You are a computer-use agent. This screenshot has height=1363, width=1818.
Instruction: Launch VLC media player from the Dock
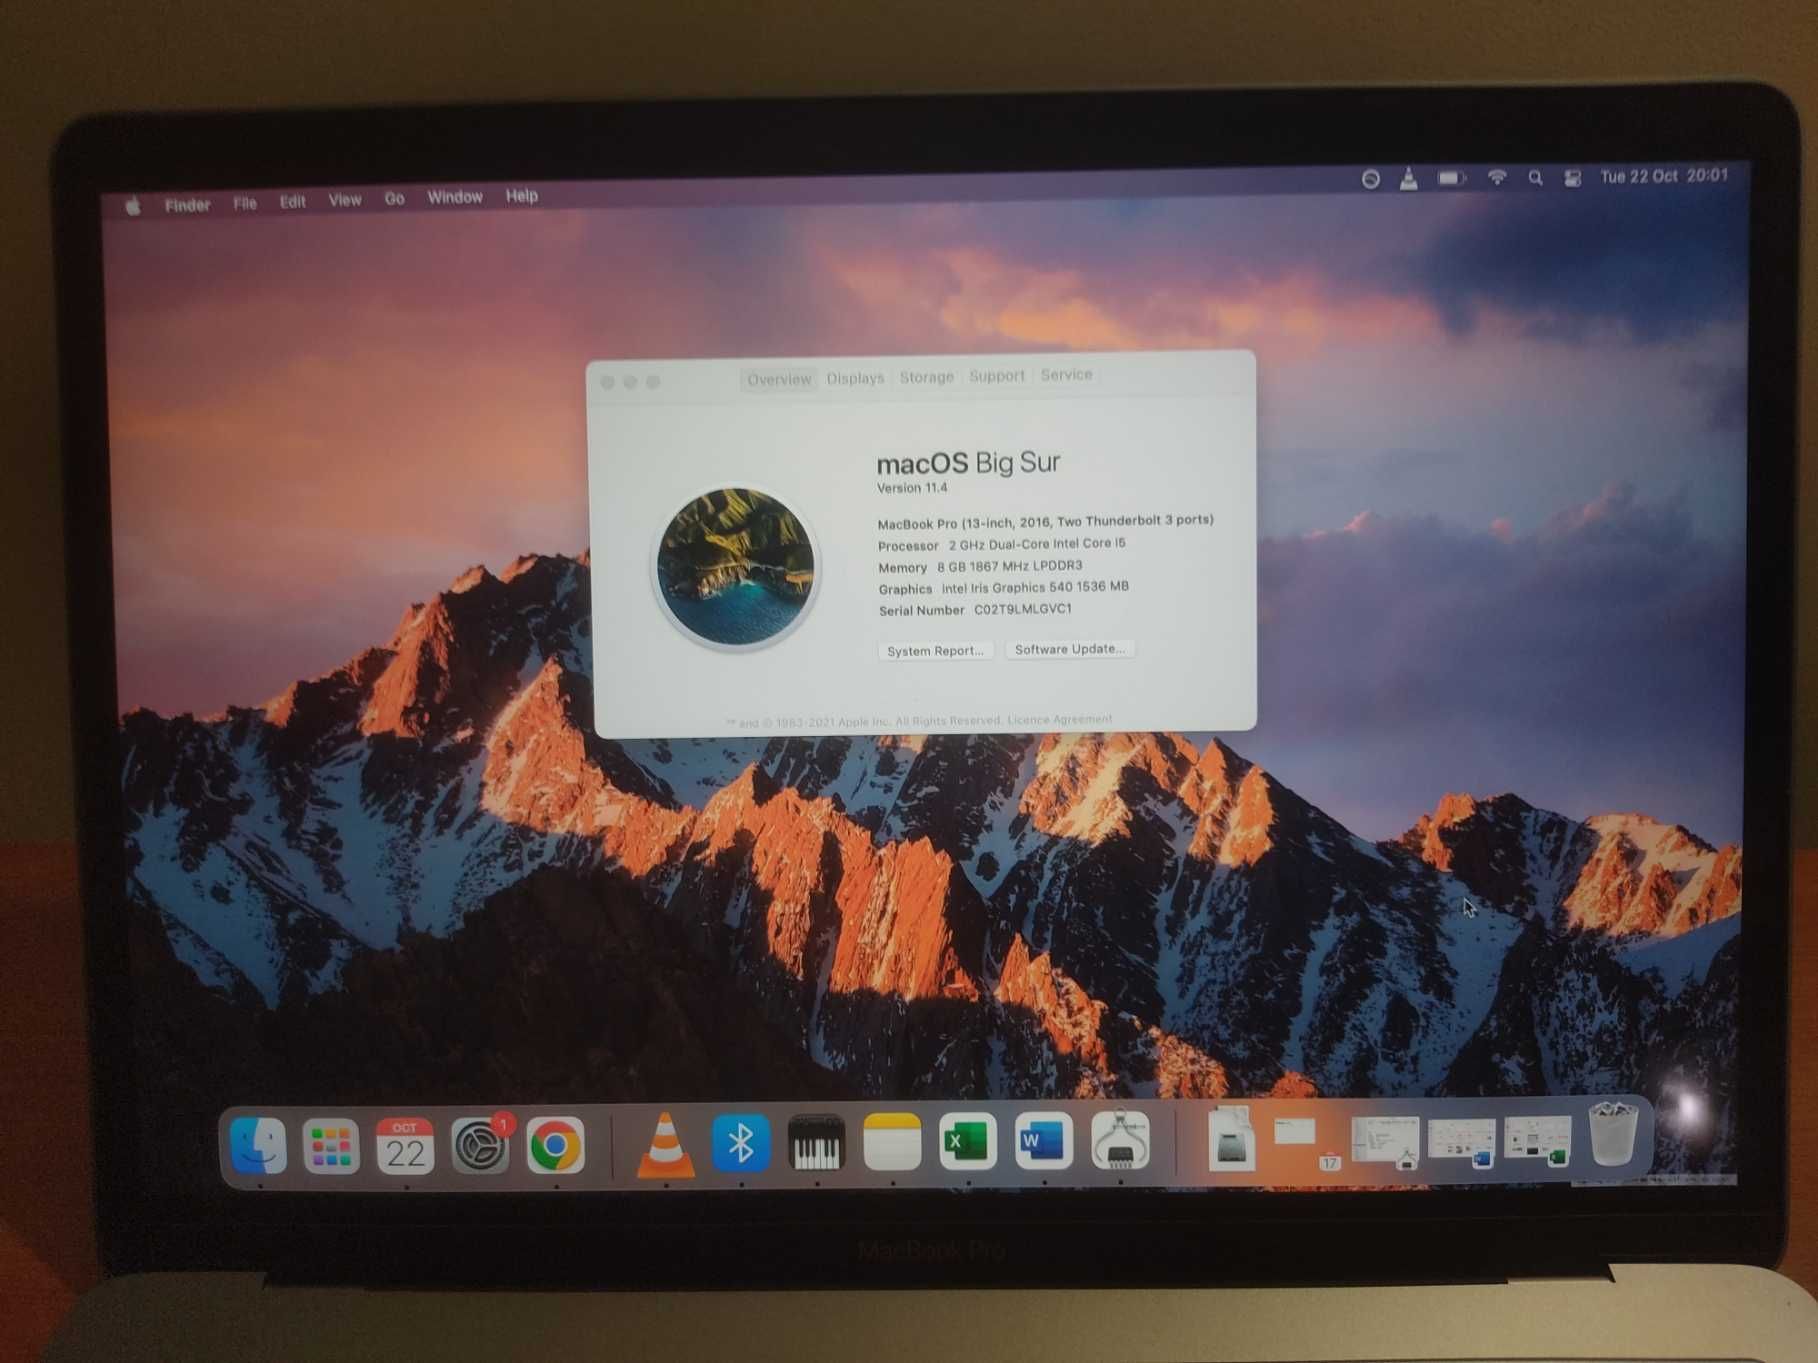pyautogui.click(x=665, y=1144)
